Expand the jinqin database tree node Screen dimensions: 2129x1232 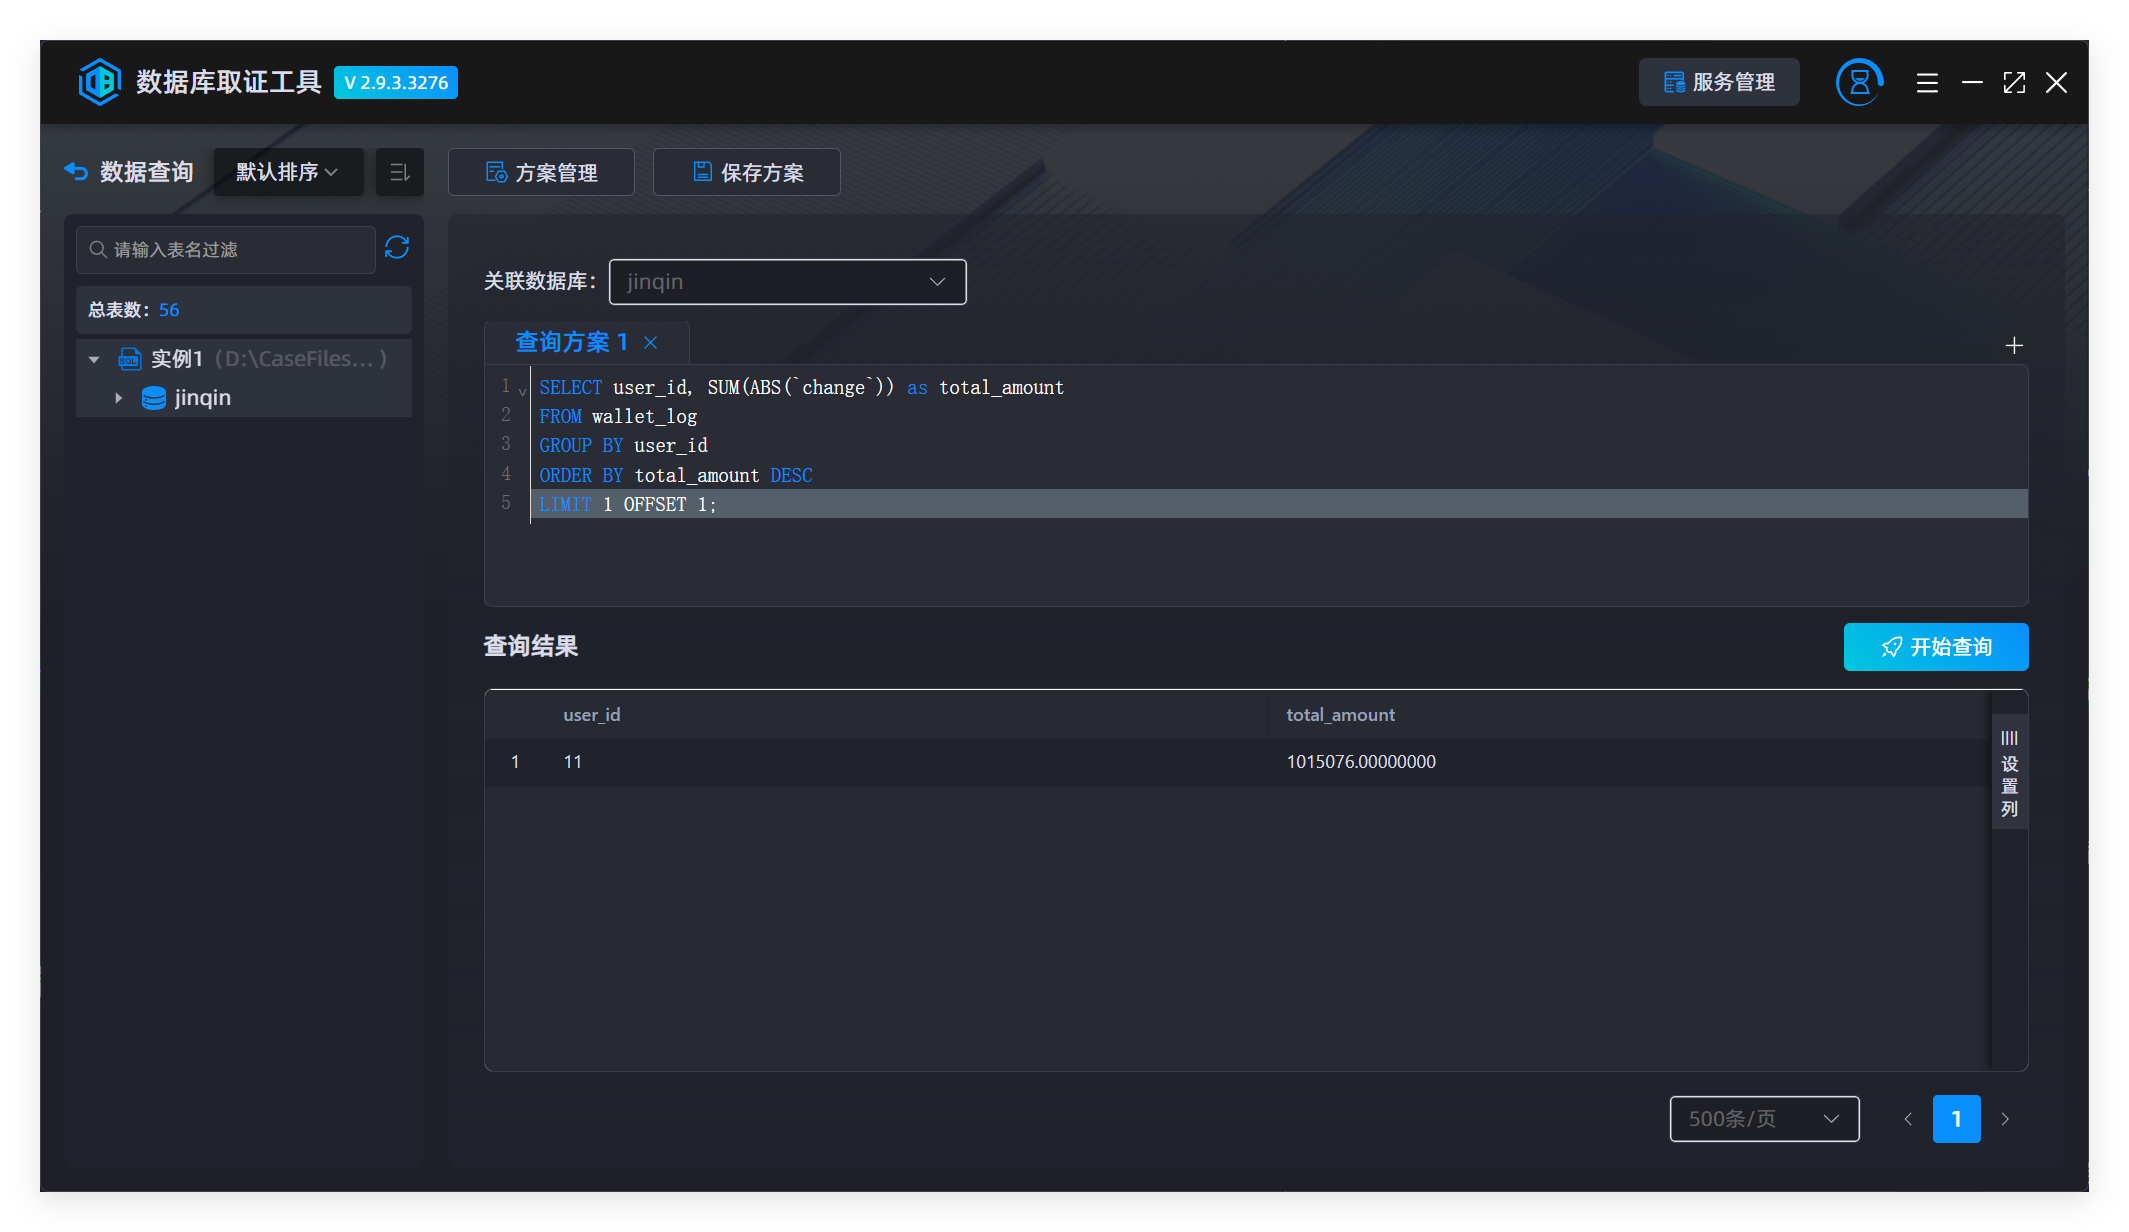point(119,398)
